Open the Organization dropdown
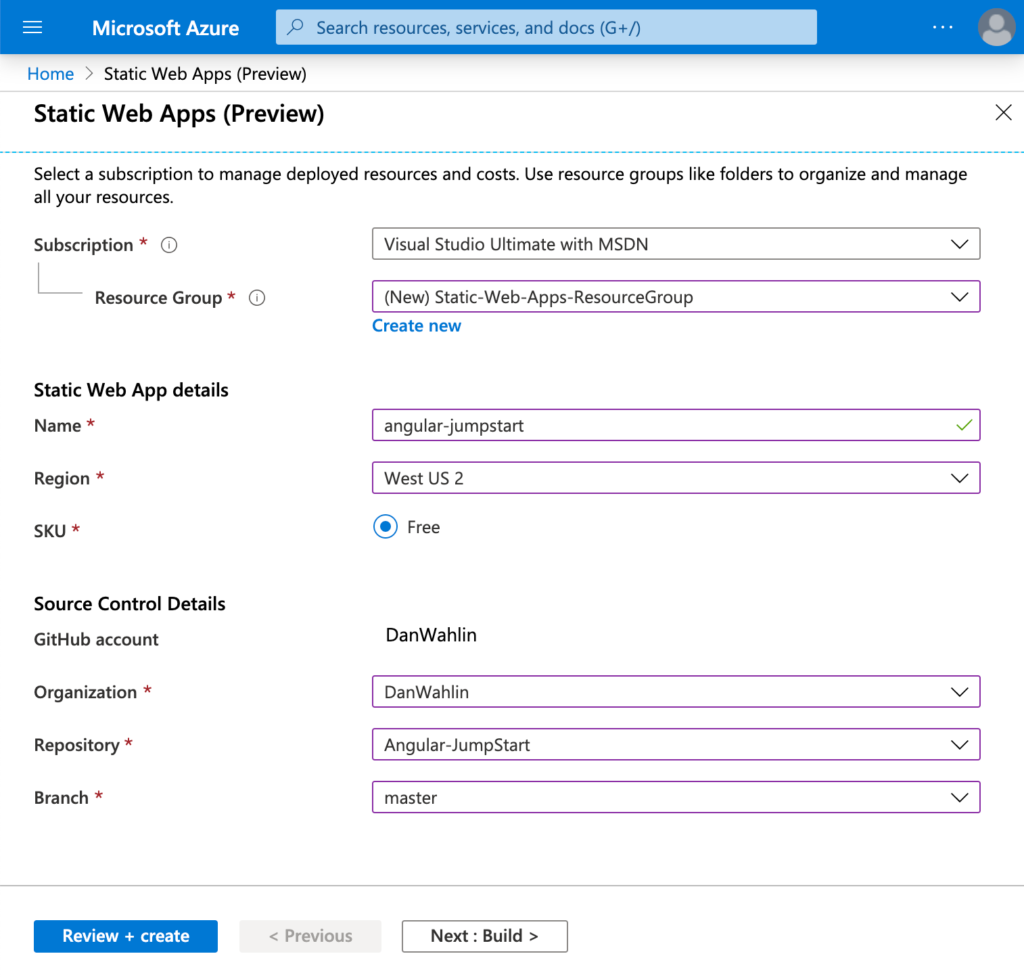Screen dimensions: 1024x977 [676, 692]
